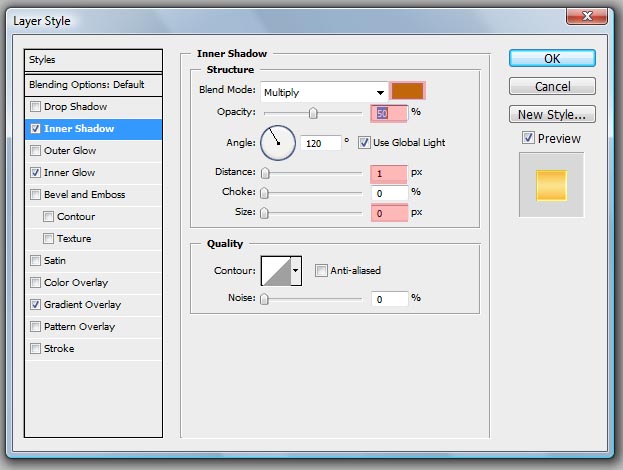This screenshot has width=623, height=470.
Task: Enable the Outer Glow checkbox
Action: (x=35, y=151)
